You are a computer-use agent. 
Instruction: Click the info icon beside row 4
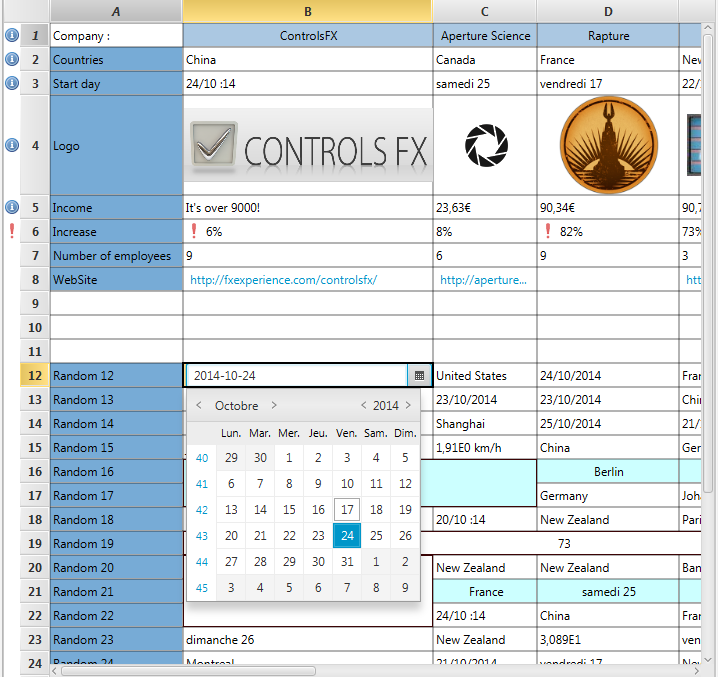point(12,145)
